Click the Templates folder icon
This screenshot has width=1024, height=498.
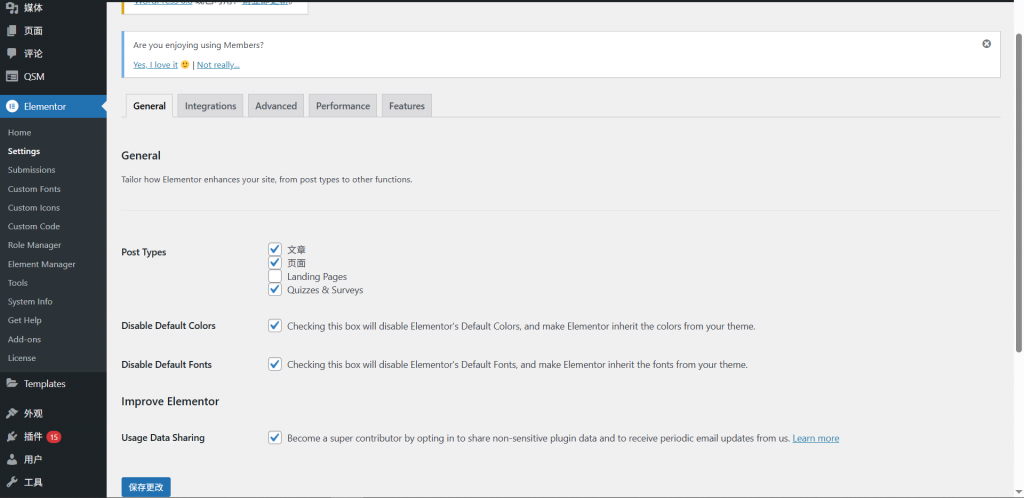12,384
